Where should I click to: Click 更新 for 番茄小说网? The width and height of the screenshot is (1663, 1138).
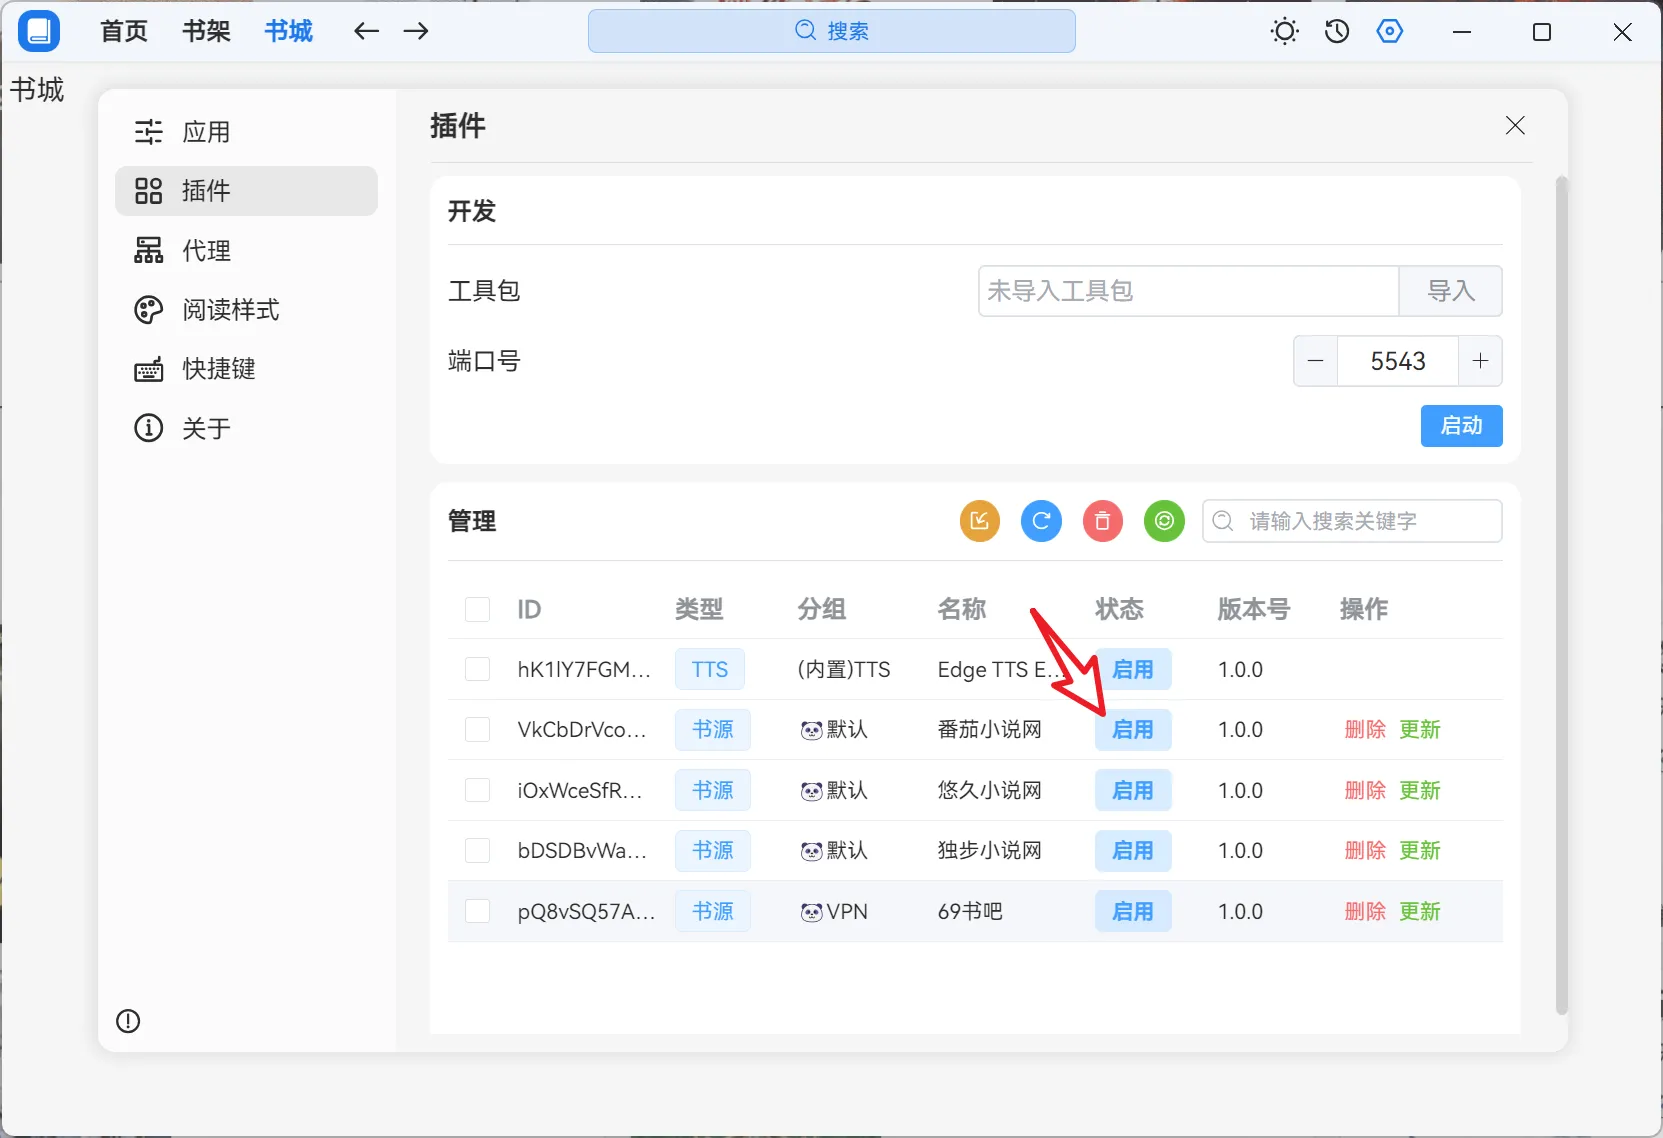click(1420, 729)
